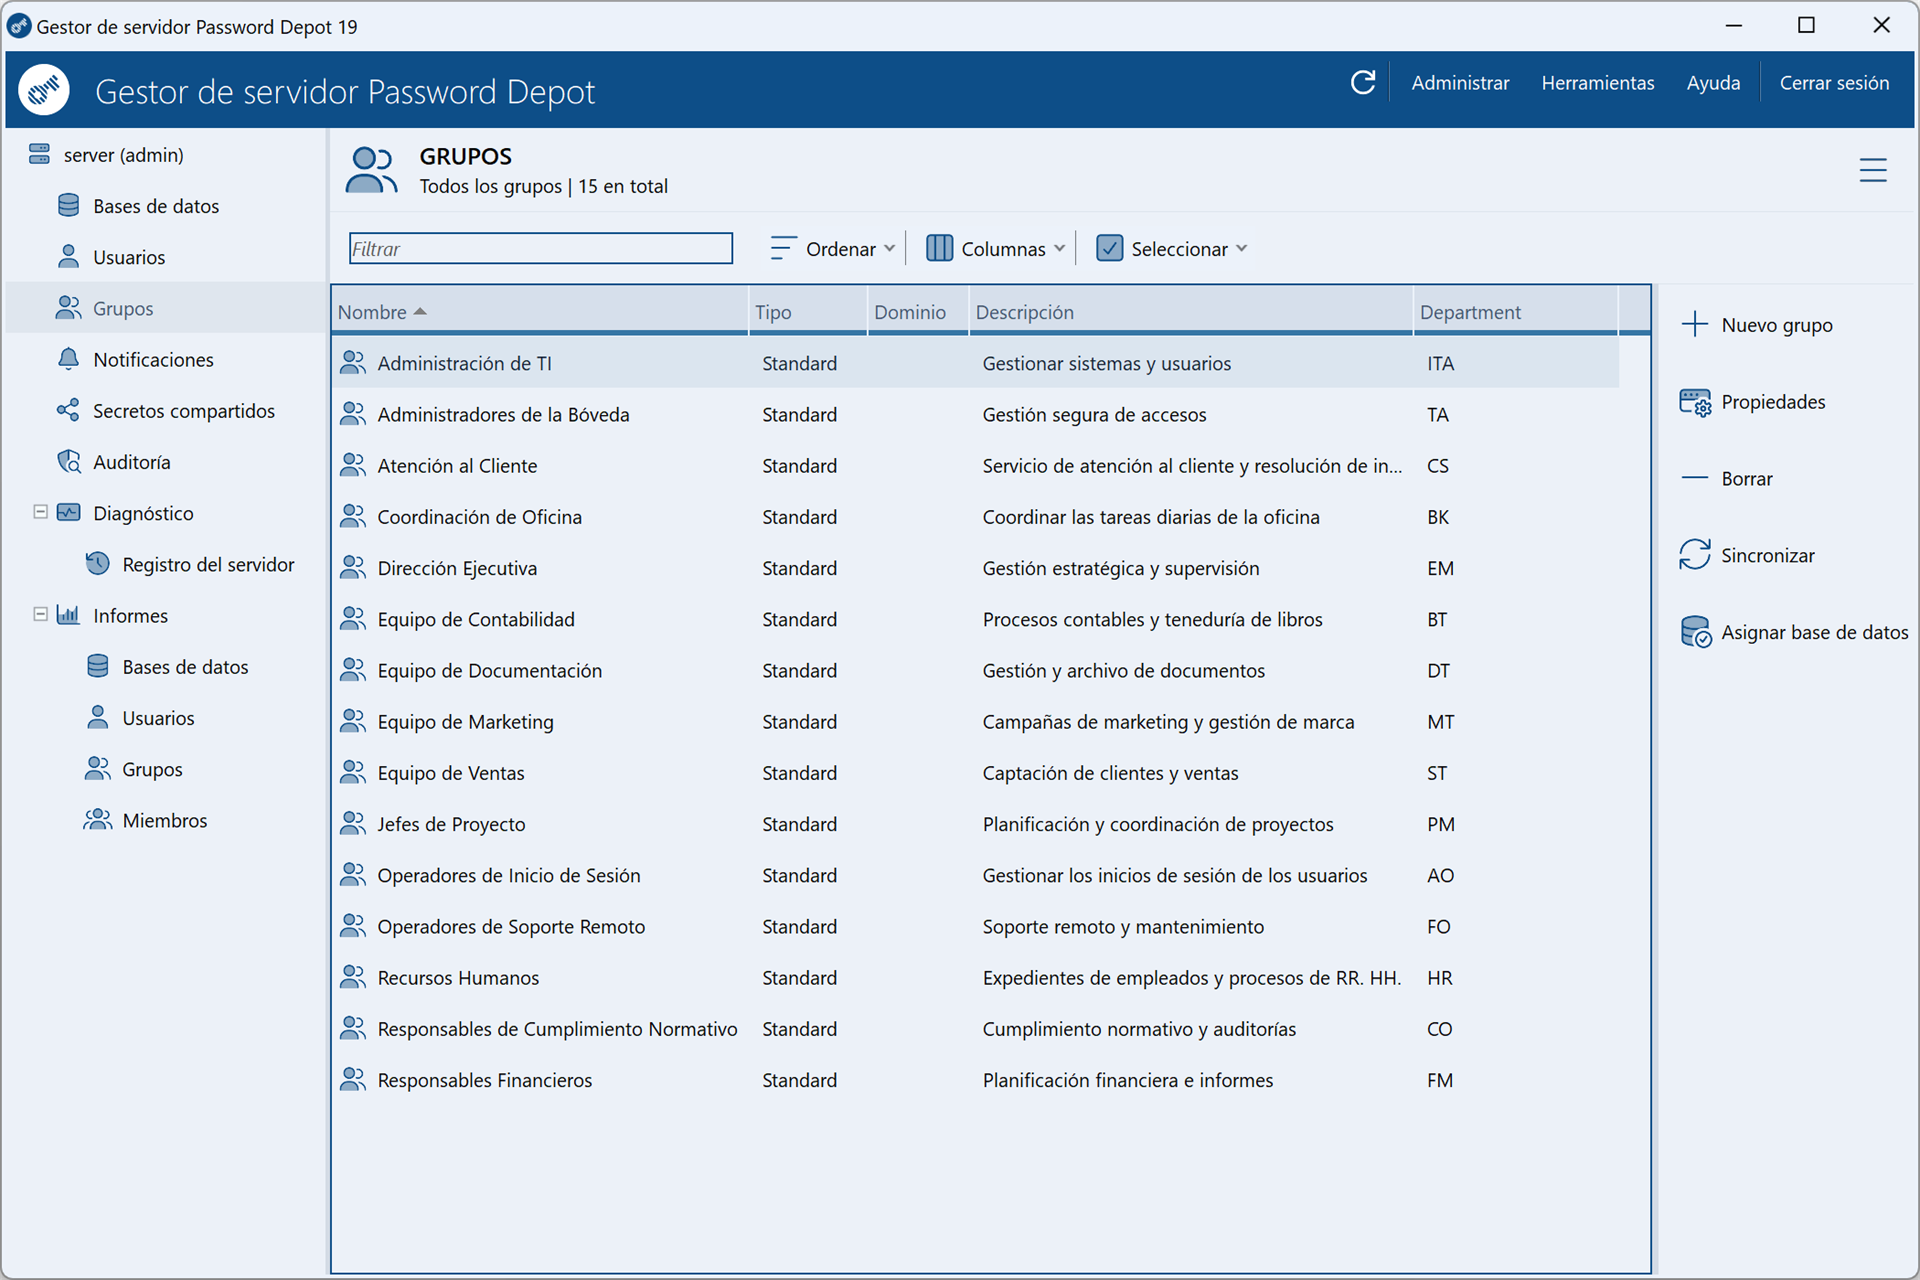Sort by the Tipo column header
Viewport: 1920px width, 1280px height.
808,312
